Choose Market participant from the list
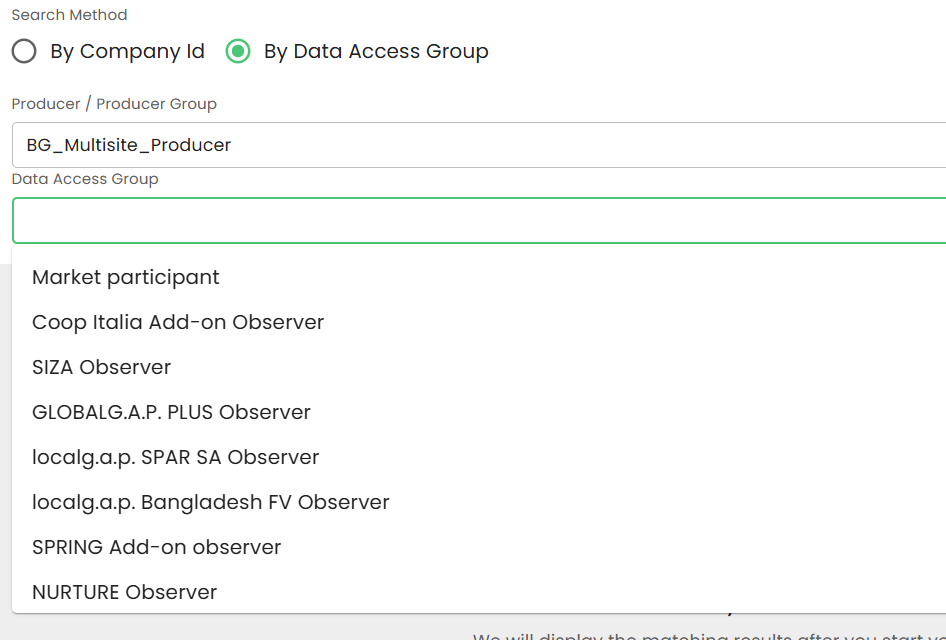Screen dimensions: 946x640 (126, 277)
